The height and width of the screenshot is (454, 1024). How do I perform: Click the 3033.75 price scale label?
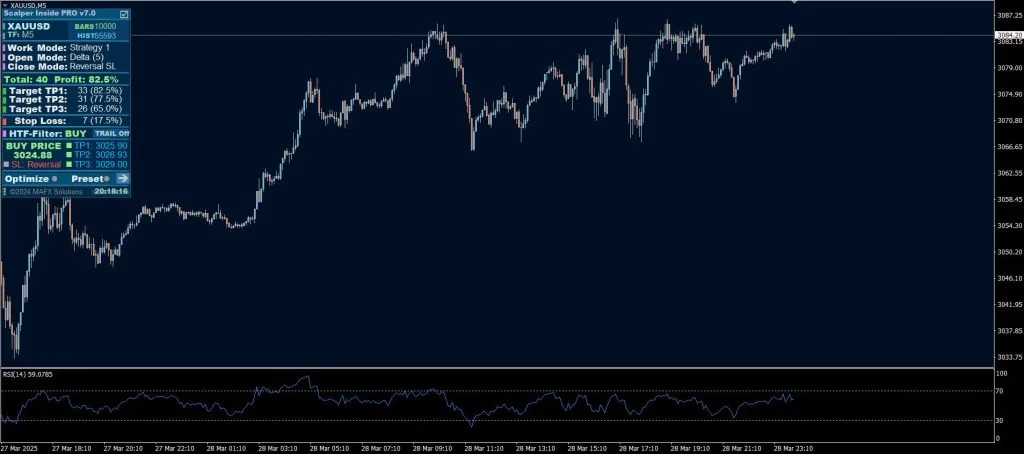tap(1008, 357)
